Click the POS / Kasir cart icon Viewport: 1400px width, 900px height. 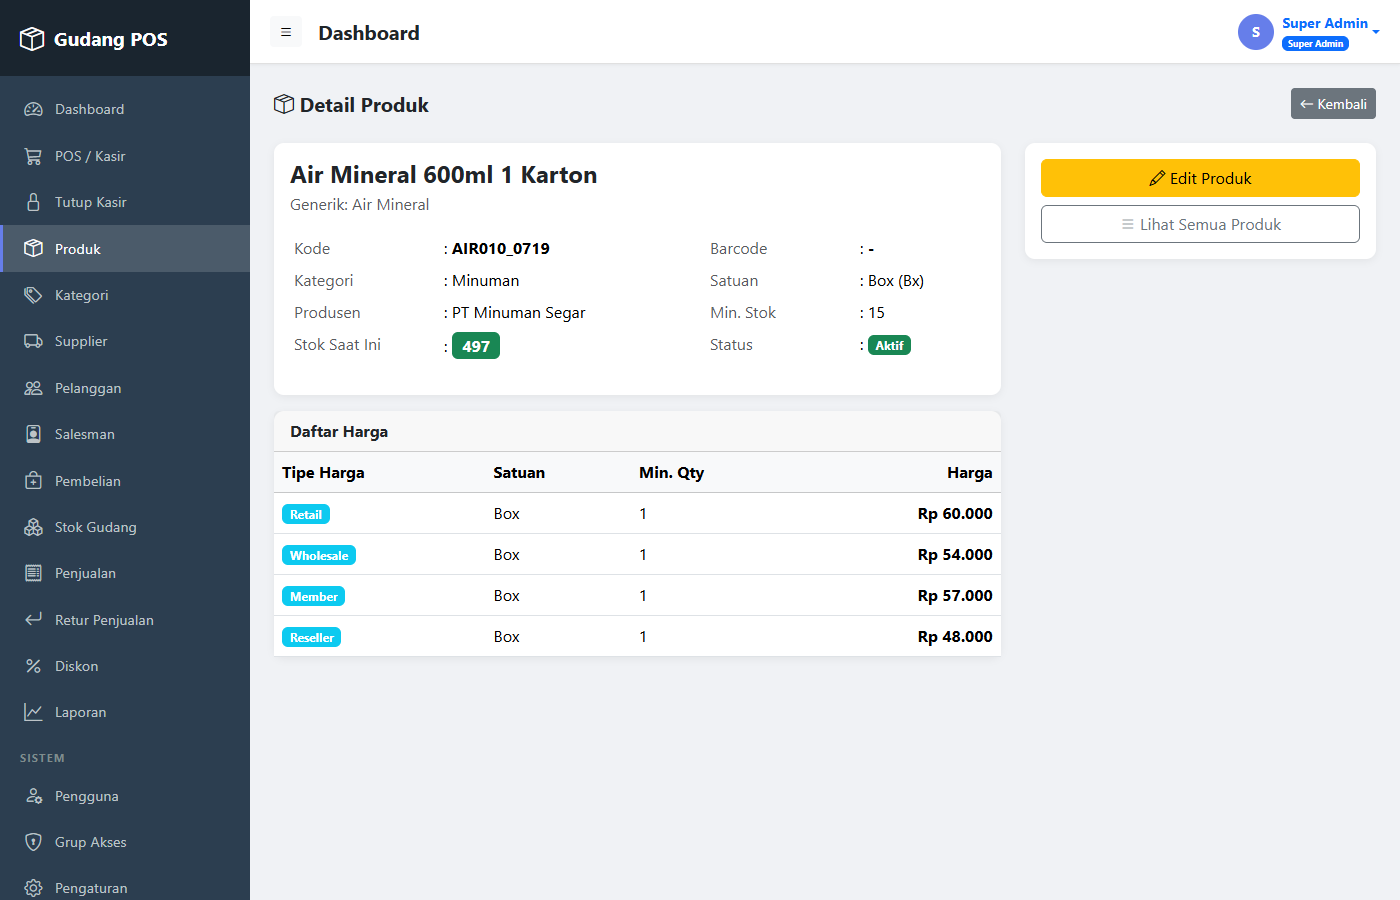tap(33, 156)
